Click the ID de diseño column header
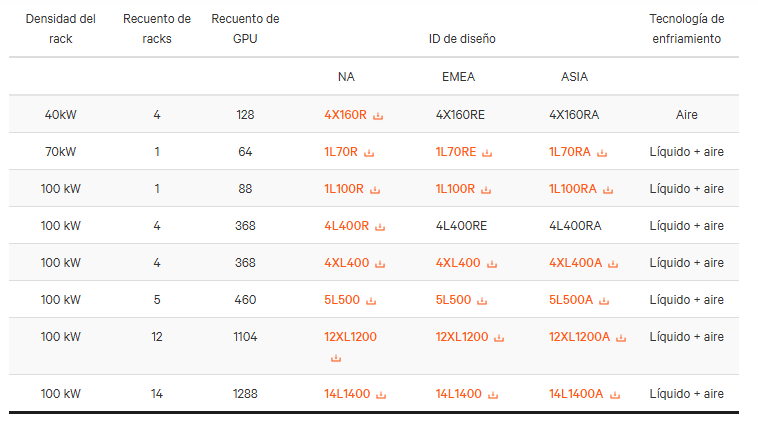This screenshot has height=426, width=758. [x=462, y=39]
